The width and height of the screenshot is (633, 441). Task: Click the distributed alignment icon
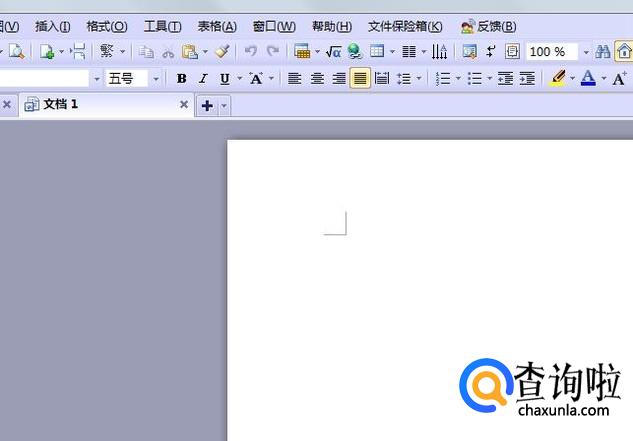click(x=382, y=78)
